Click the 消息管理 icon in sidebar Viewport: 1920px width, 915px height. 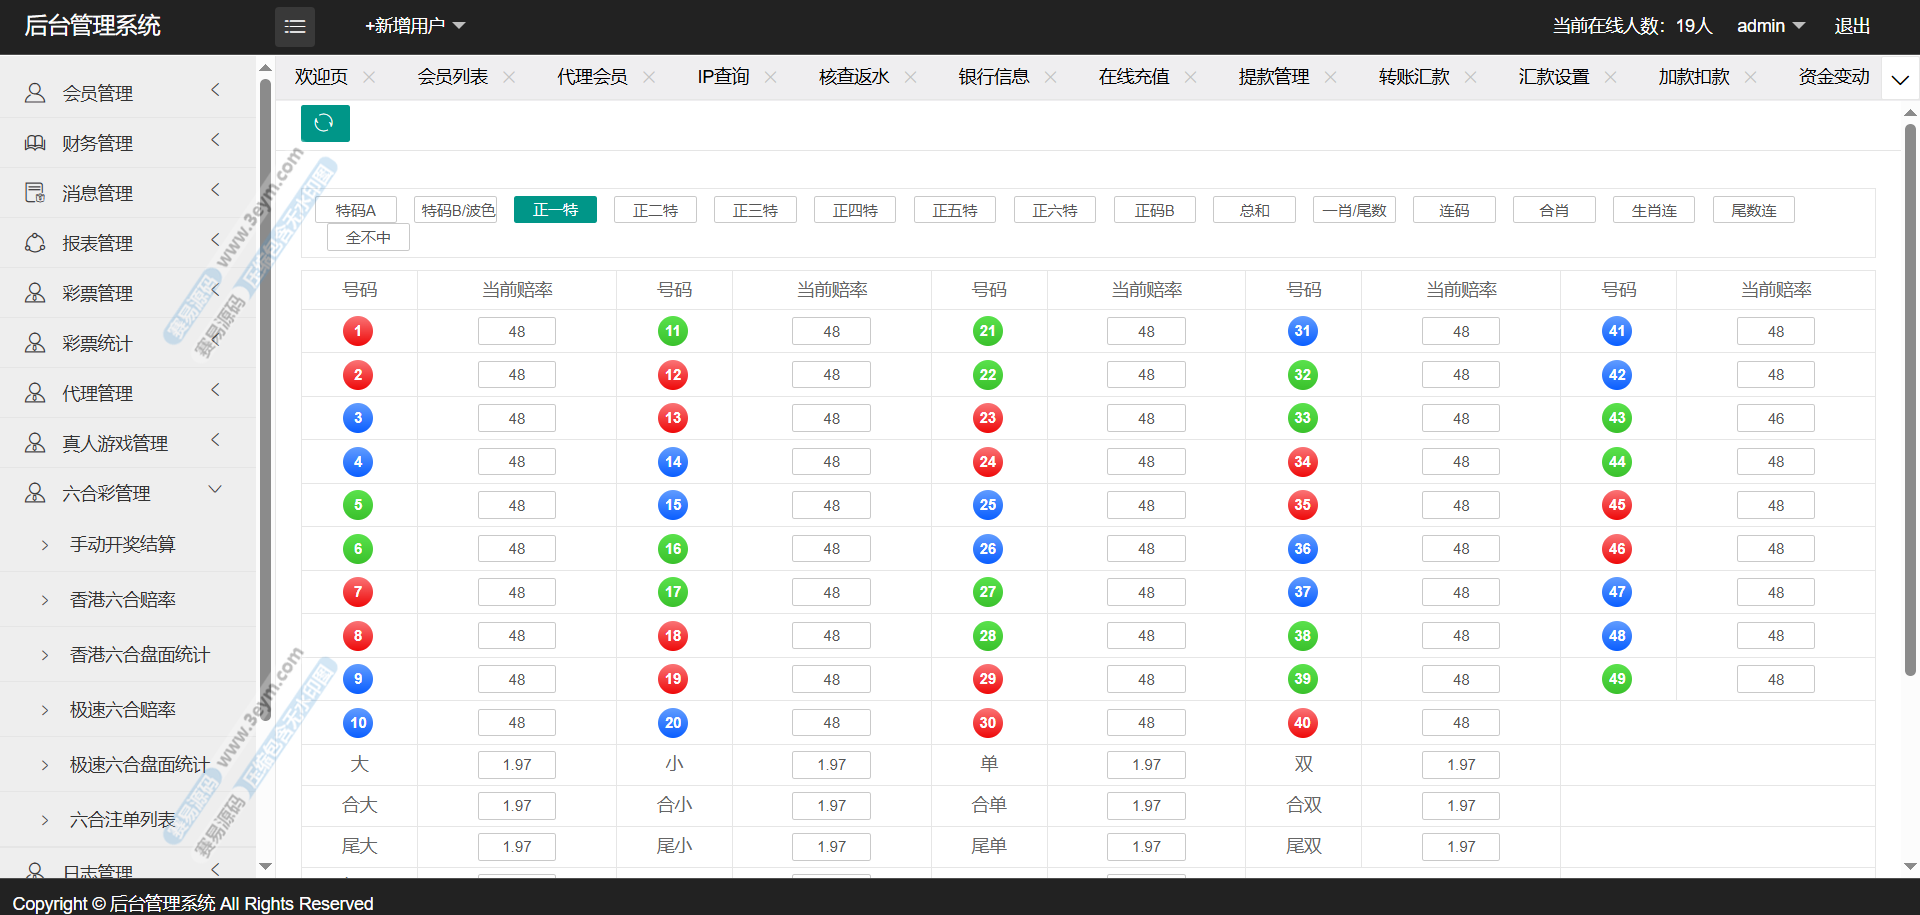35,193
